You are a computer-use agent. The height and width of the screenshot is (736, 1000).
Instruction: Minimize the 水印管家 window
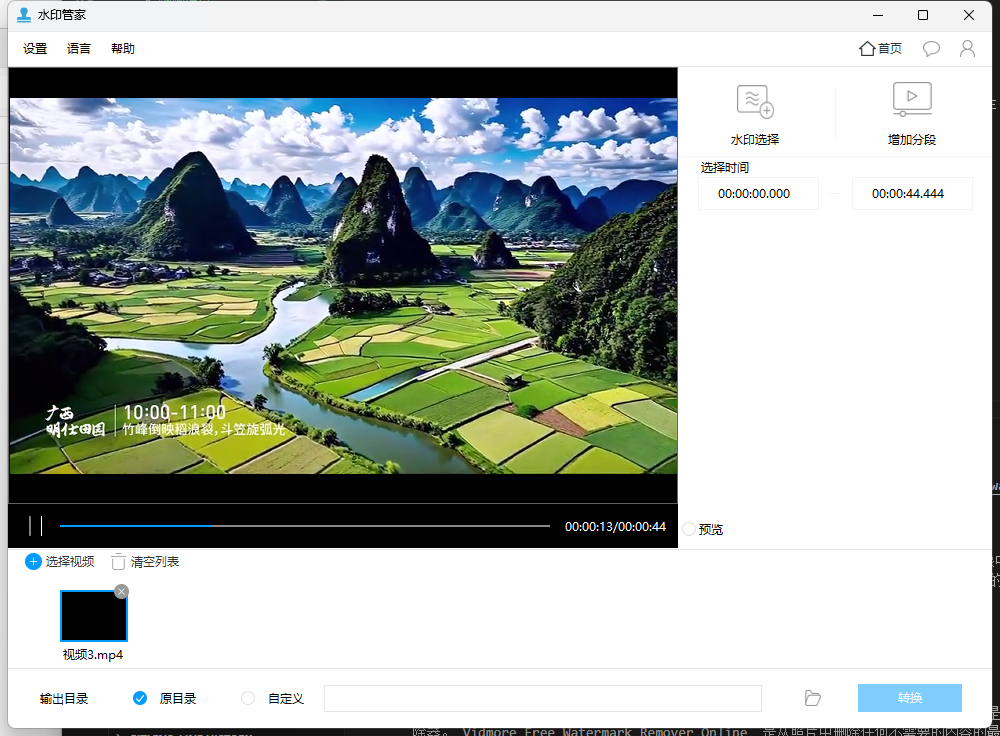click(878, 15)
